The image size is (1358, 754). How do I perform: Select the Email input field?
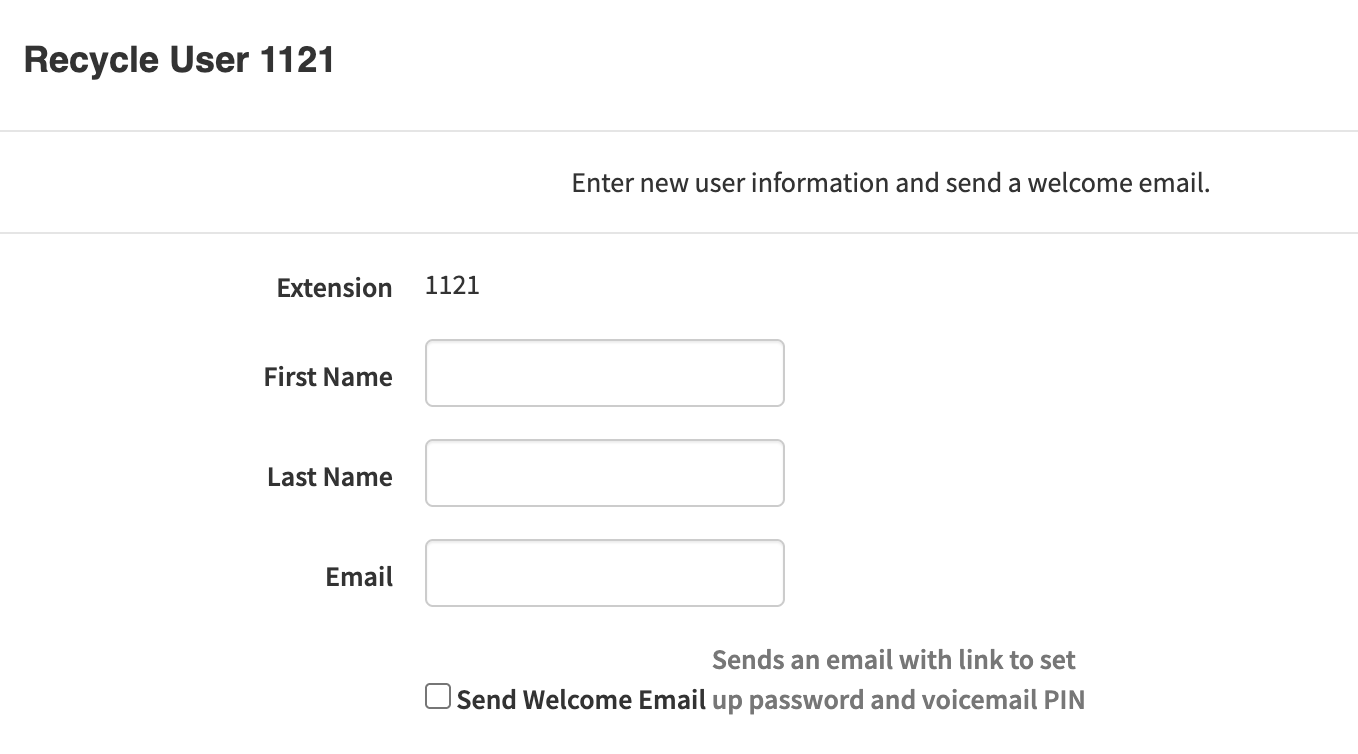click(604, 573)
